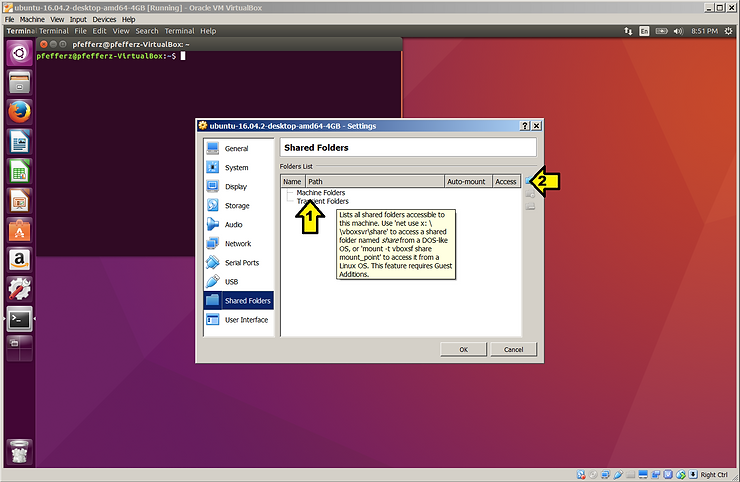Click the hard disk activity status icon
Screen dimensions: 740x482
[581, 474]
